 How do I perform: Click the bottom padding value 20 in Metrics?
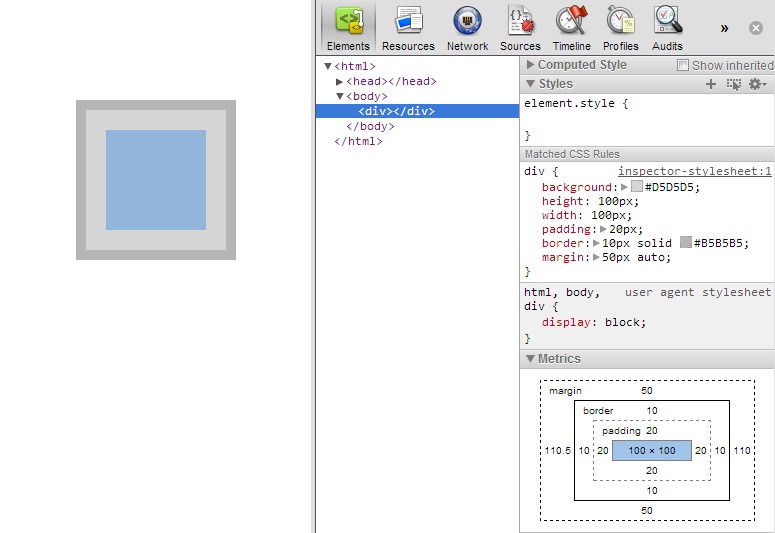652,471
